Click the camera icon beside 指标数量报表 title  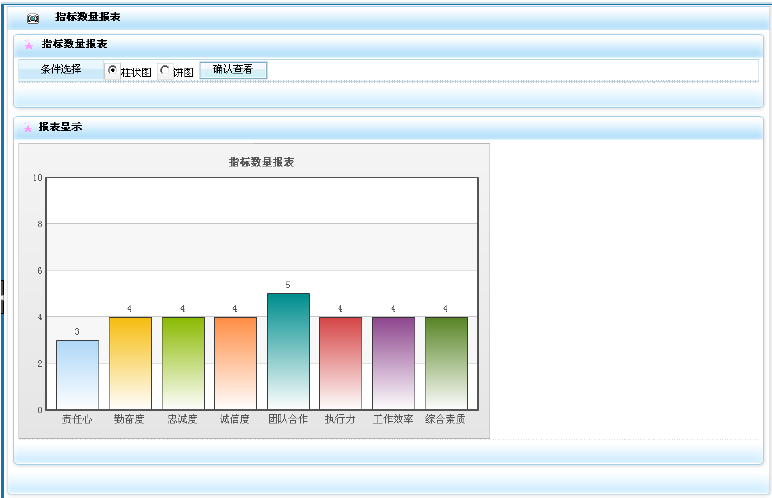pyautogui.click(x=33, y=18)
